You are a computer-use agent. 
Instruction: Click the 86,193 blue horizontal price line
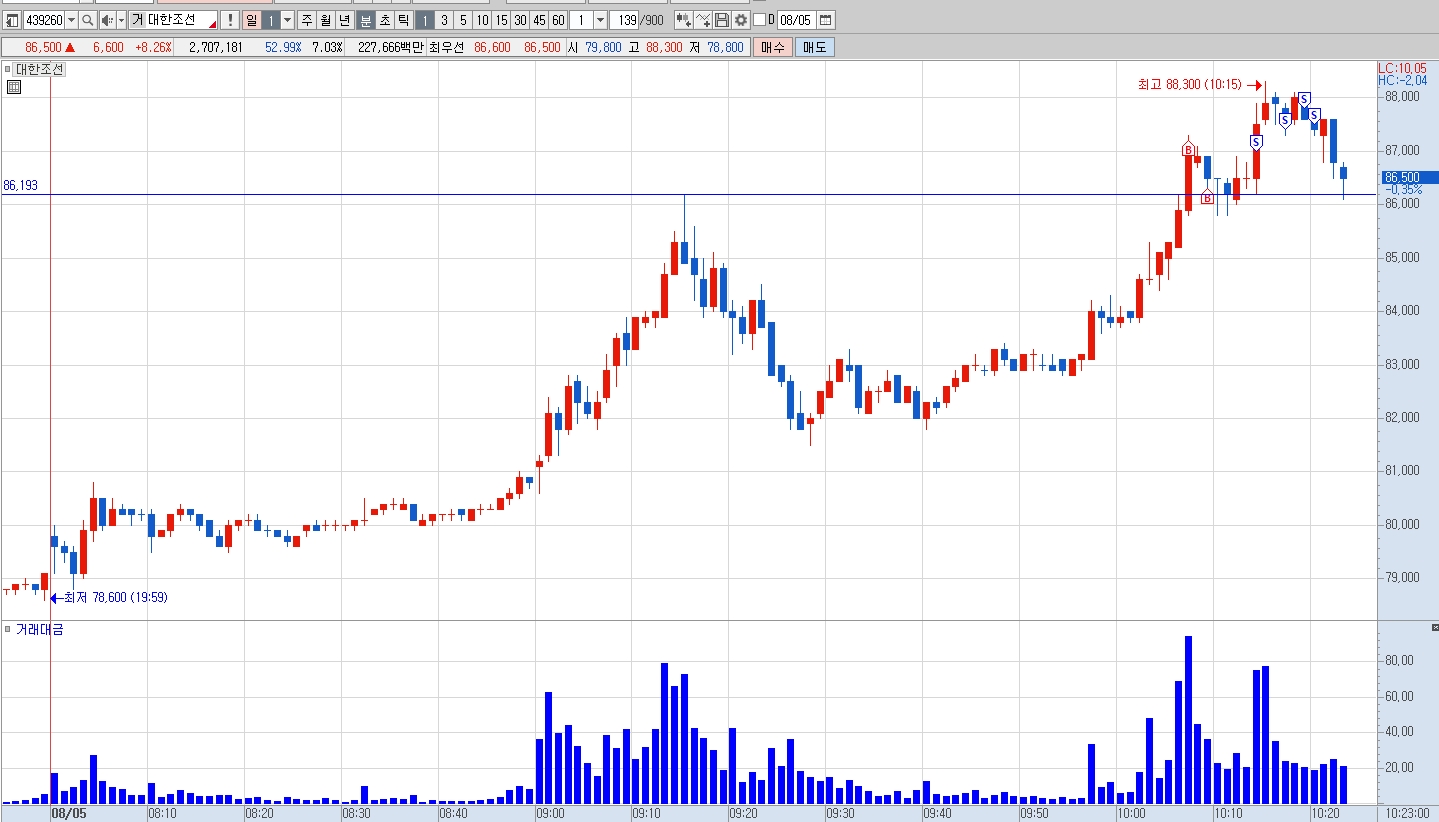[x=700, y=194]
